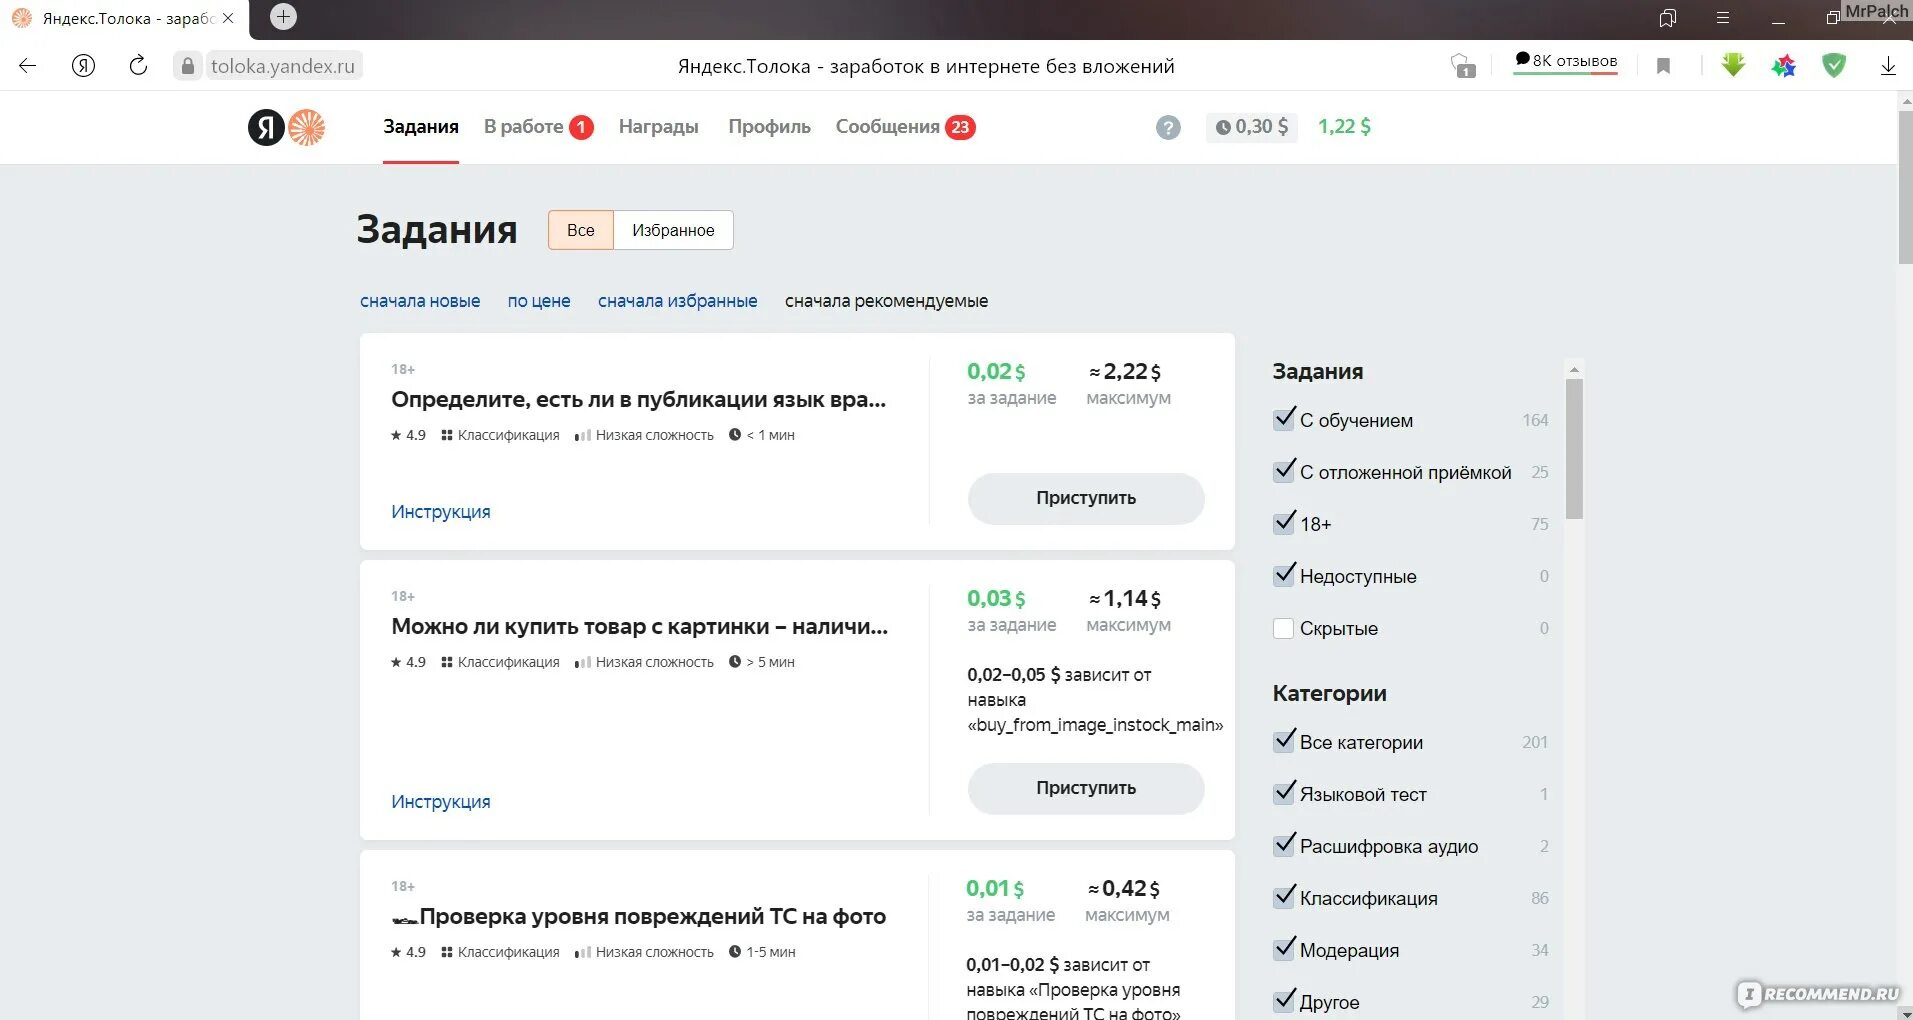Uncheck the Недоступные checkbox
The height and width of the screenshot is (1020, 1913).
pyautogui.click(x=1284, y=576)
